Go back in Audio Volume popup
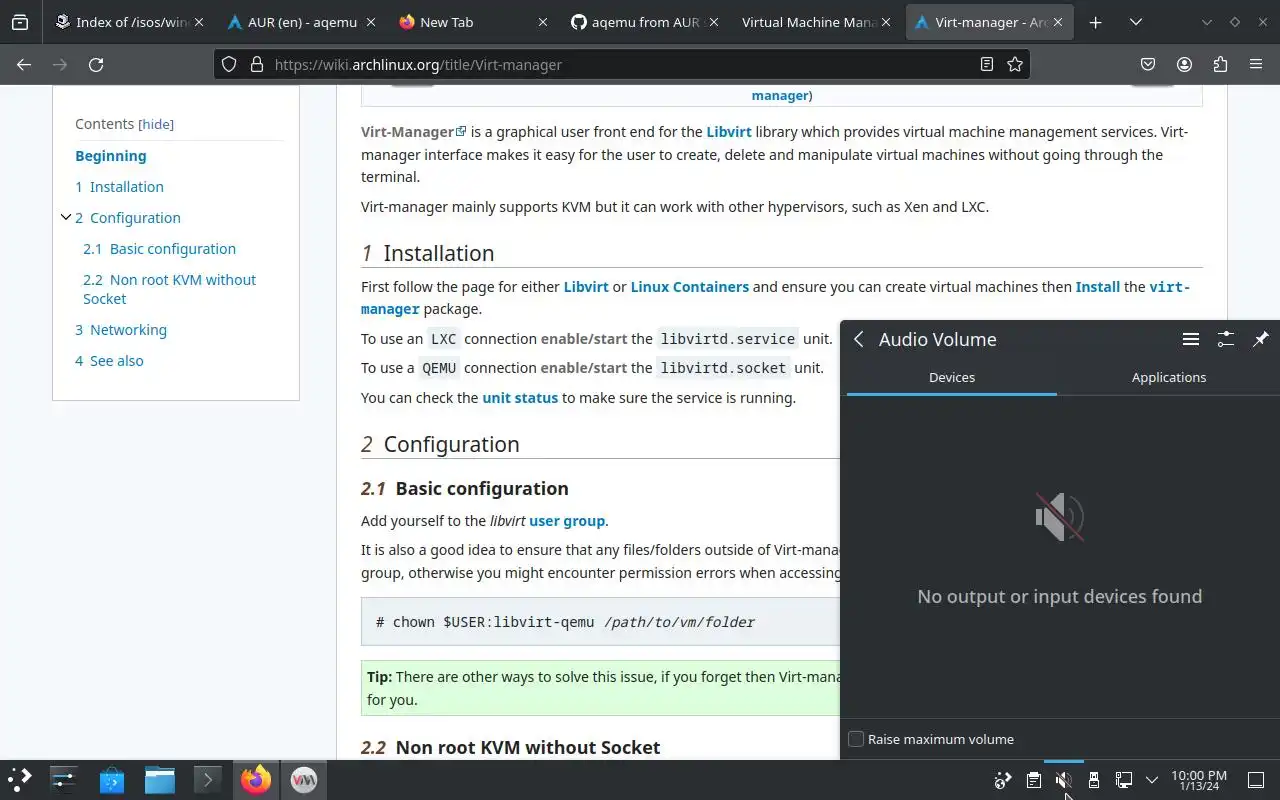 point(859,339)
